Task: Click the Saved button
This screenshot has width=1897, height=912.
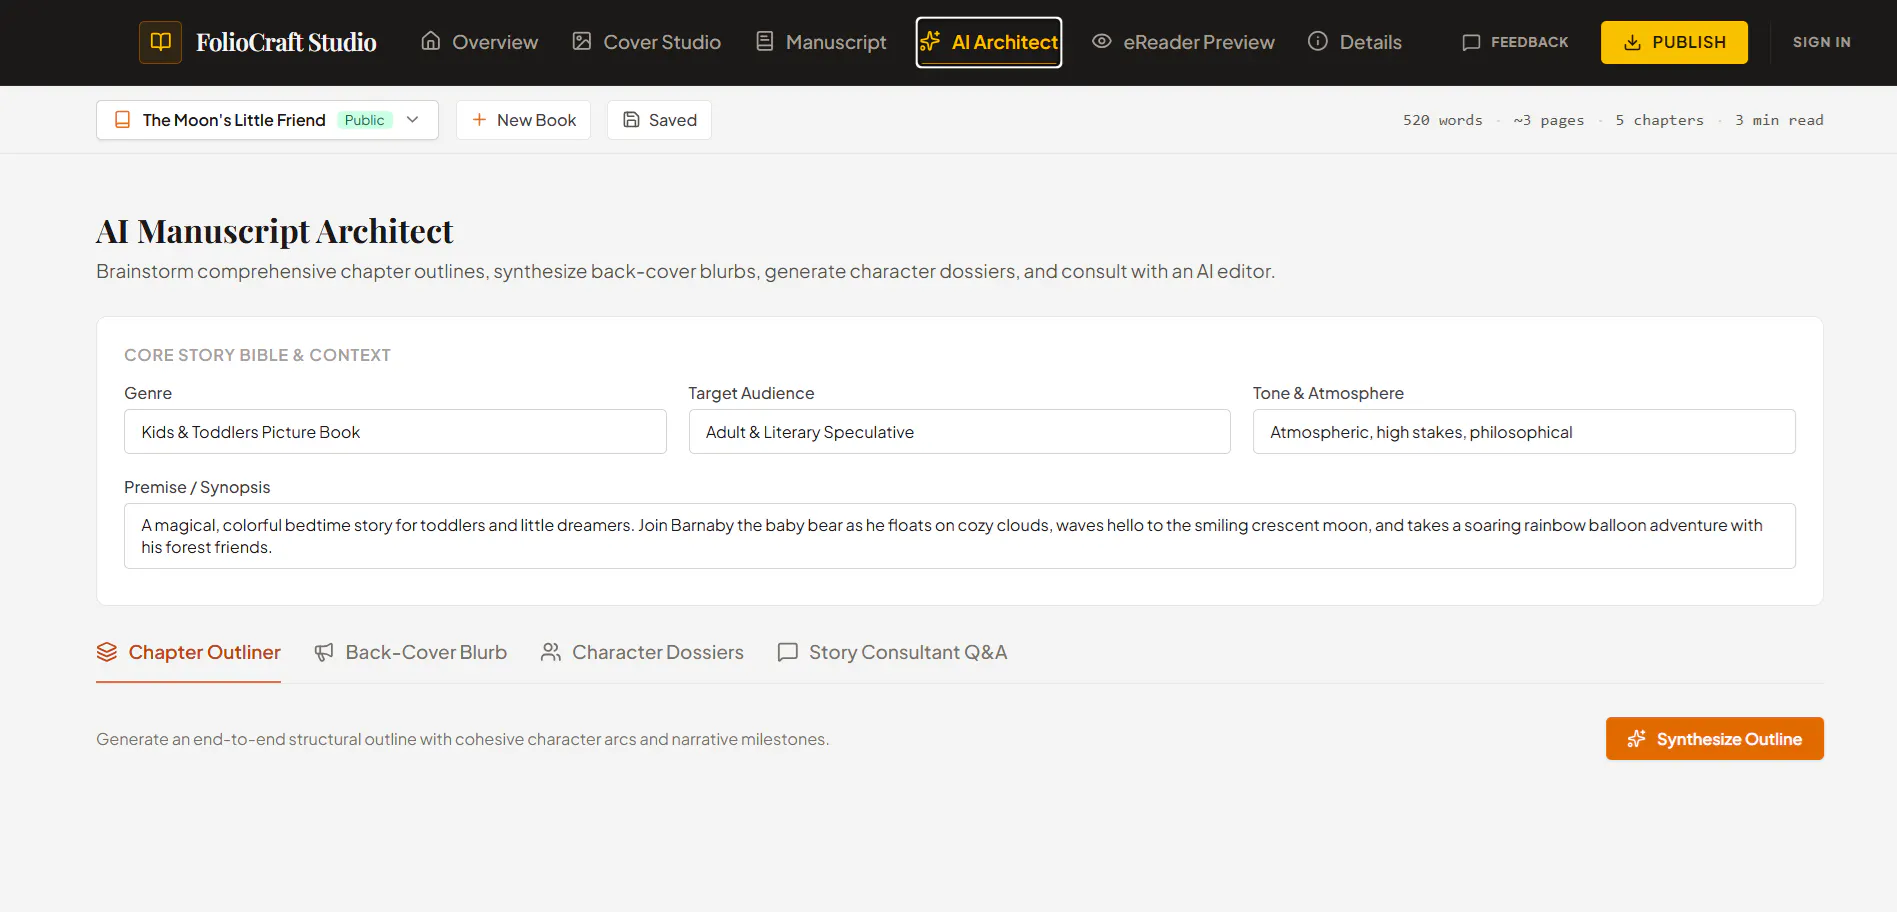Action: 659,120
